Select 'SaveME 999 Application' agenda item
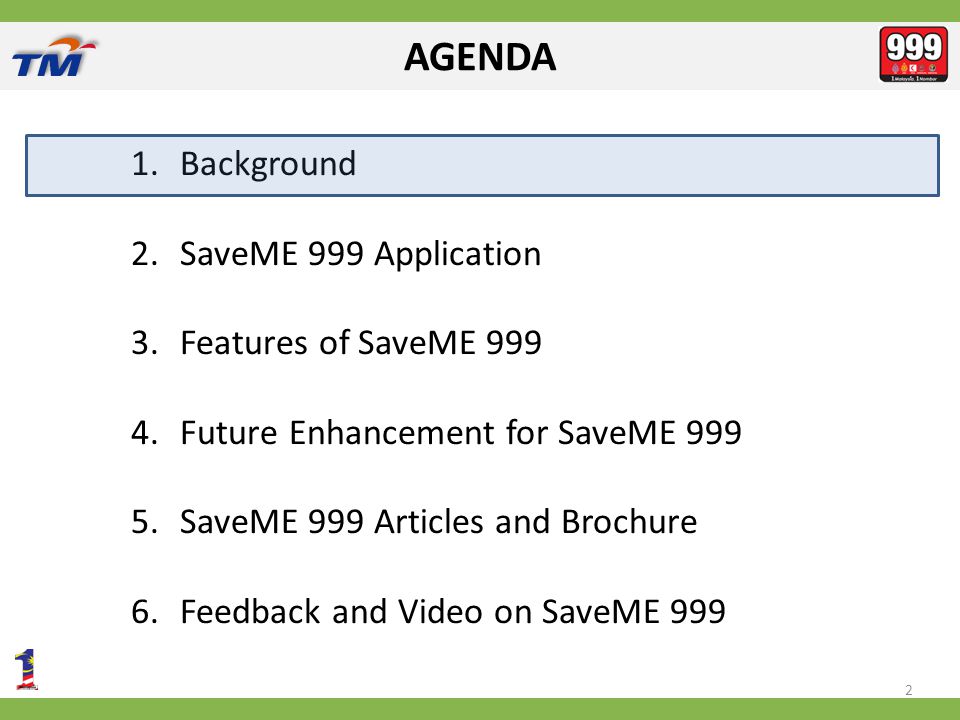 coord(336,254)
